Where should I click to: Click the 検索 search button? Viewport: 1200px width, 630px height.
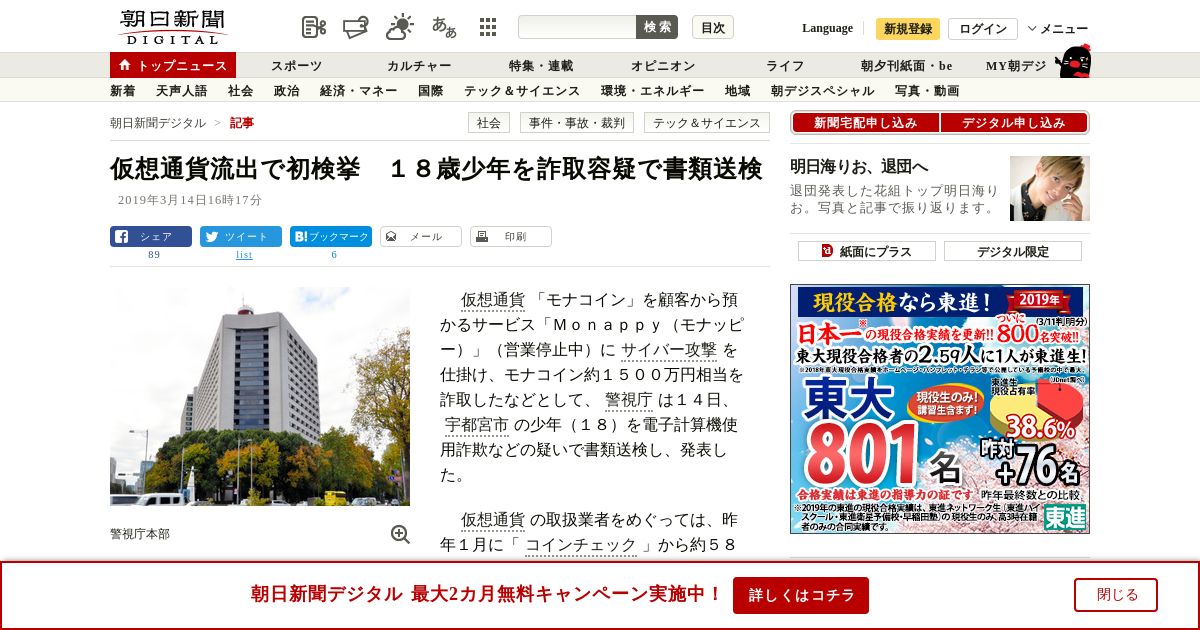[657, 27]
